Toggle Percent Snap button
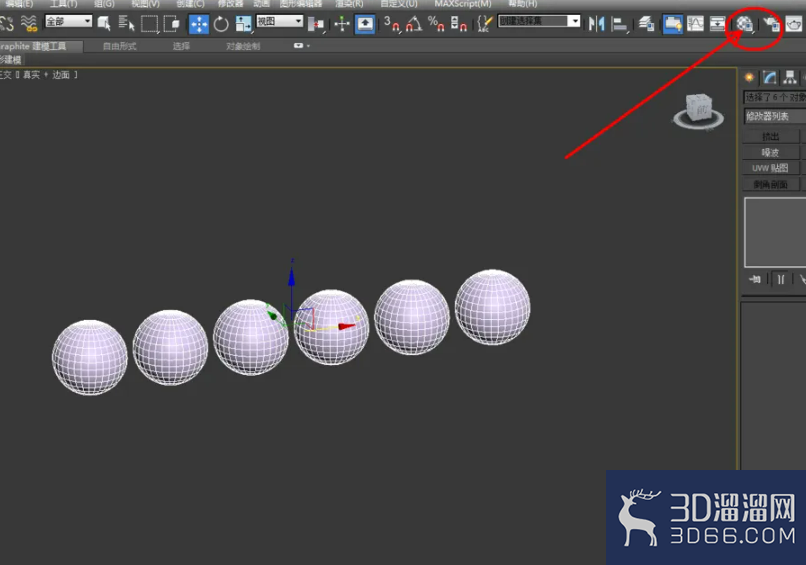 pyautogui.click(x=436, y=24)
